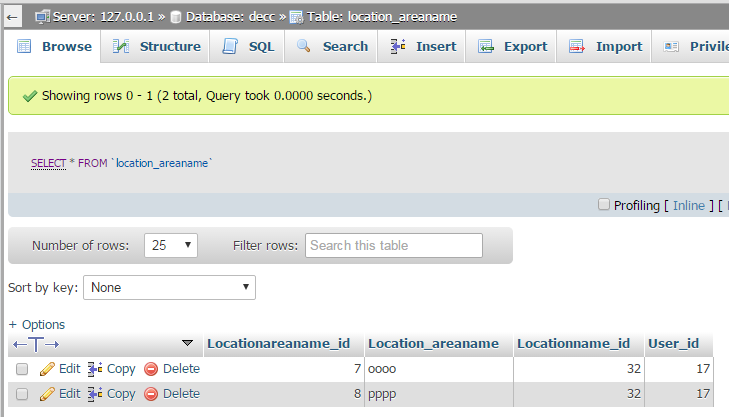Click the pencil edit icon for row oooo
729x417 pixels.
pos(47,369)
